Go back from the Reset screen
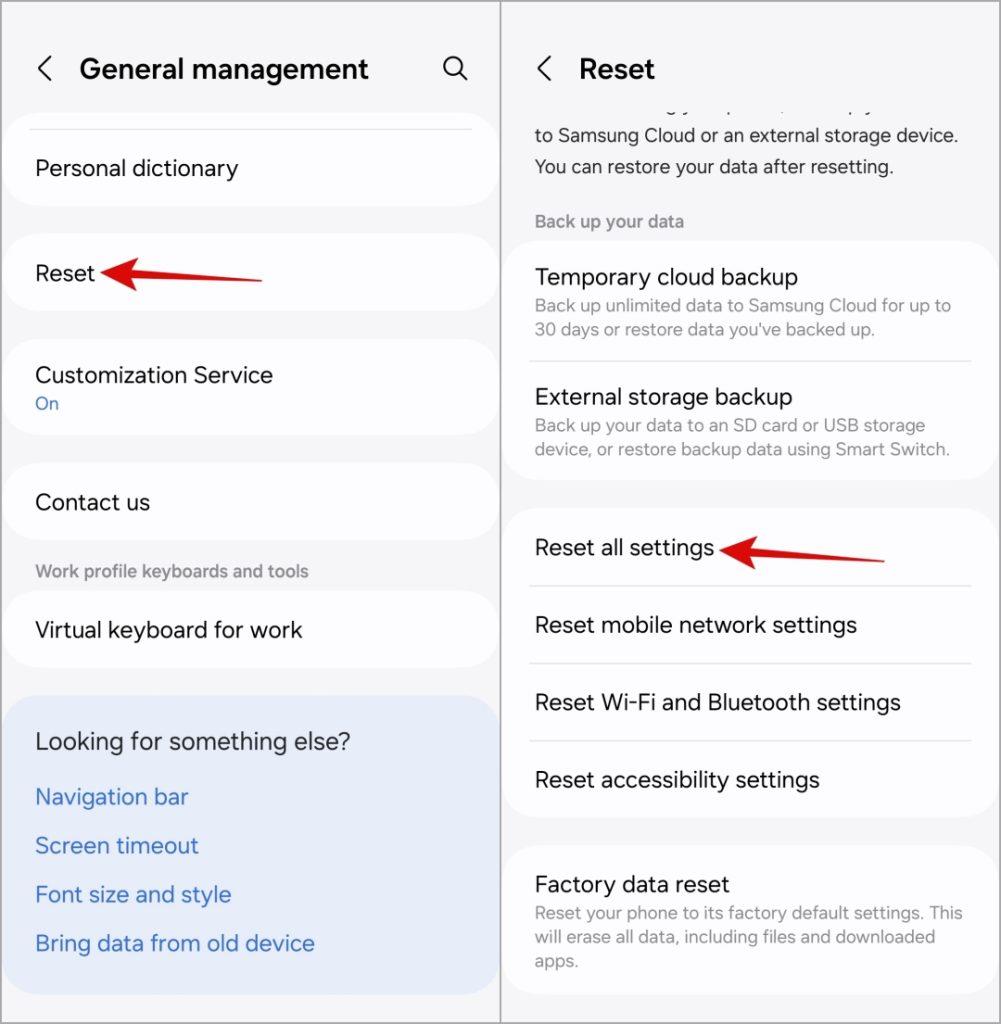The height and width of the screenshot is (1024, 1001). (x=544, y=69)
